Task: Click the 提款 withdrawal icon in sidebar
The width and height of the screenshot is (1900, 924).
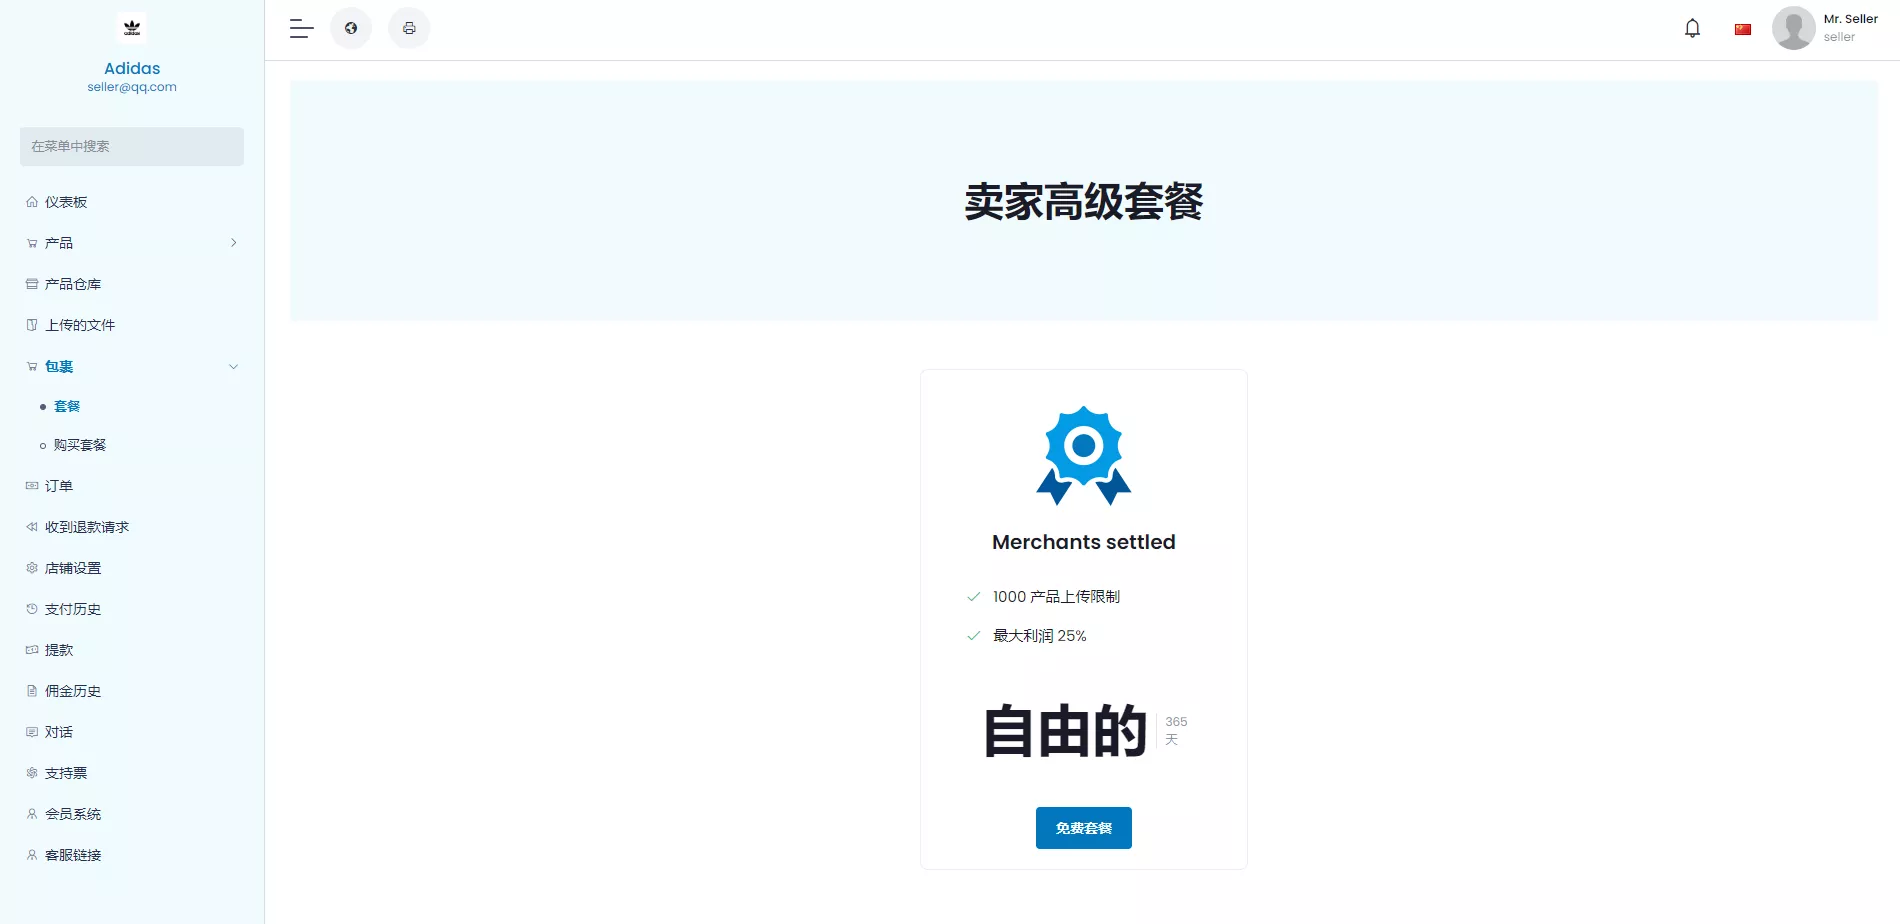Action: (x=31, y=650)
